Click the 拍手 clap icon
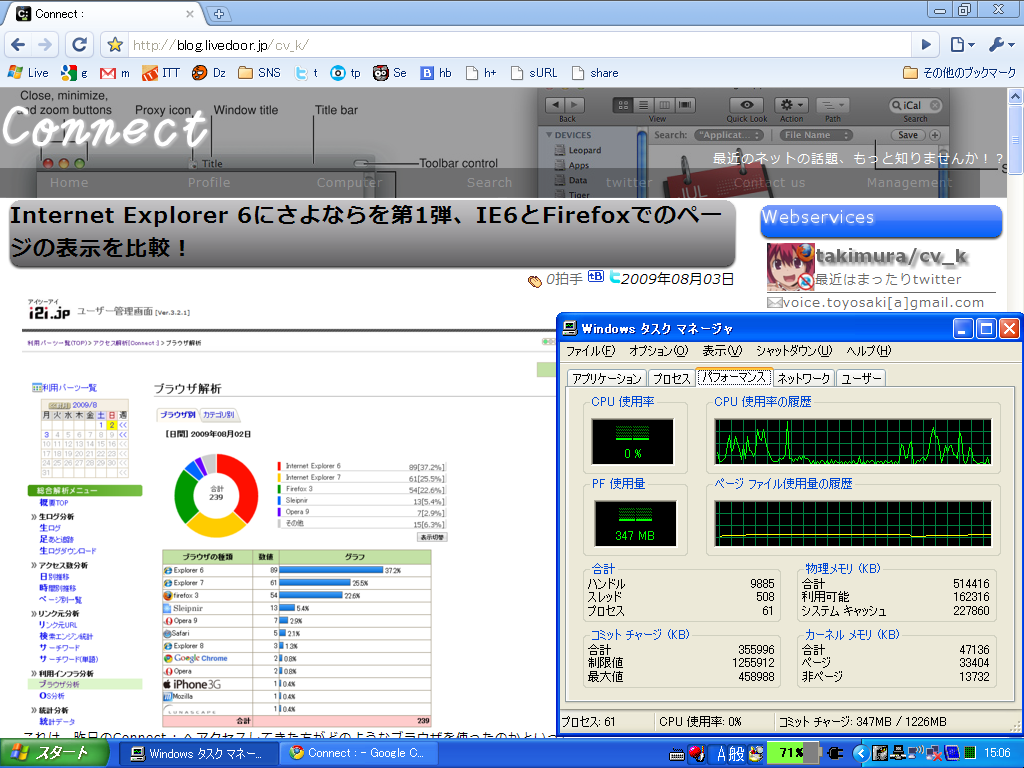The height and width of the screenshot is (768, 1024). click(x=535, y=281)
